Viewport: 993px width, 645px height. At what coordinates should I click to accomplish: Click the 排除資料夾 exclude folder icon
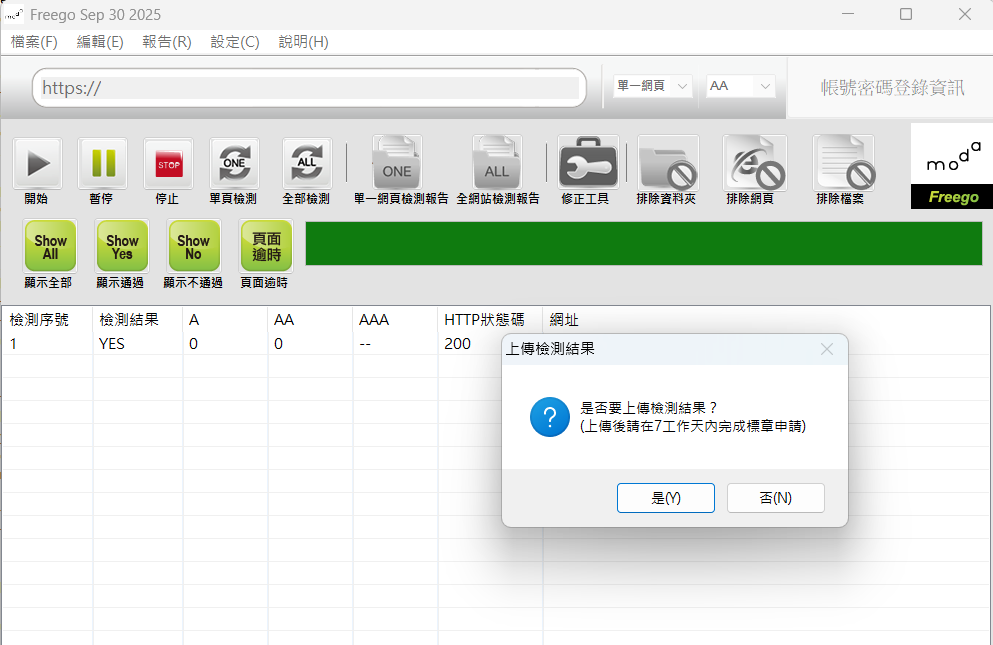[x=669, y=163]
